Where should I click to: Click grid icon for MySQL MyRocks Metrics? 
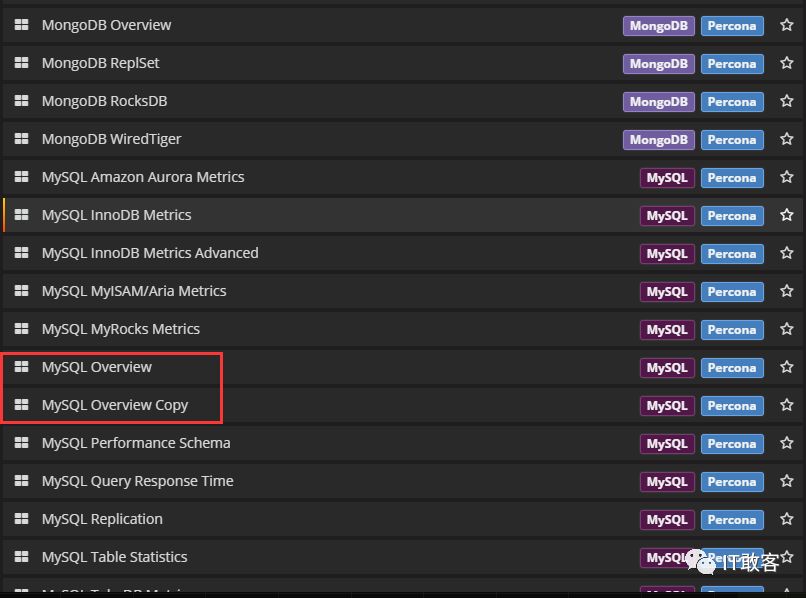22,329
